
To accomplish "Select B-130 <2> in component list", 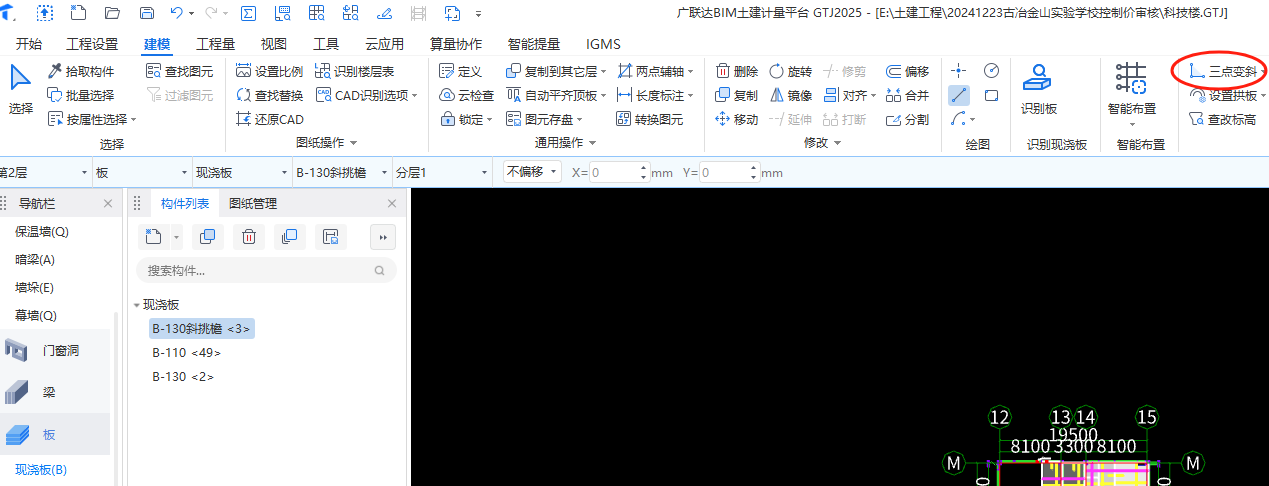I will pyautogui.click(x=183, y=376).
